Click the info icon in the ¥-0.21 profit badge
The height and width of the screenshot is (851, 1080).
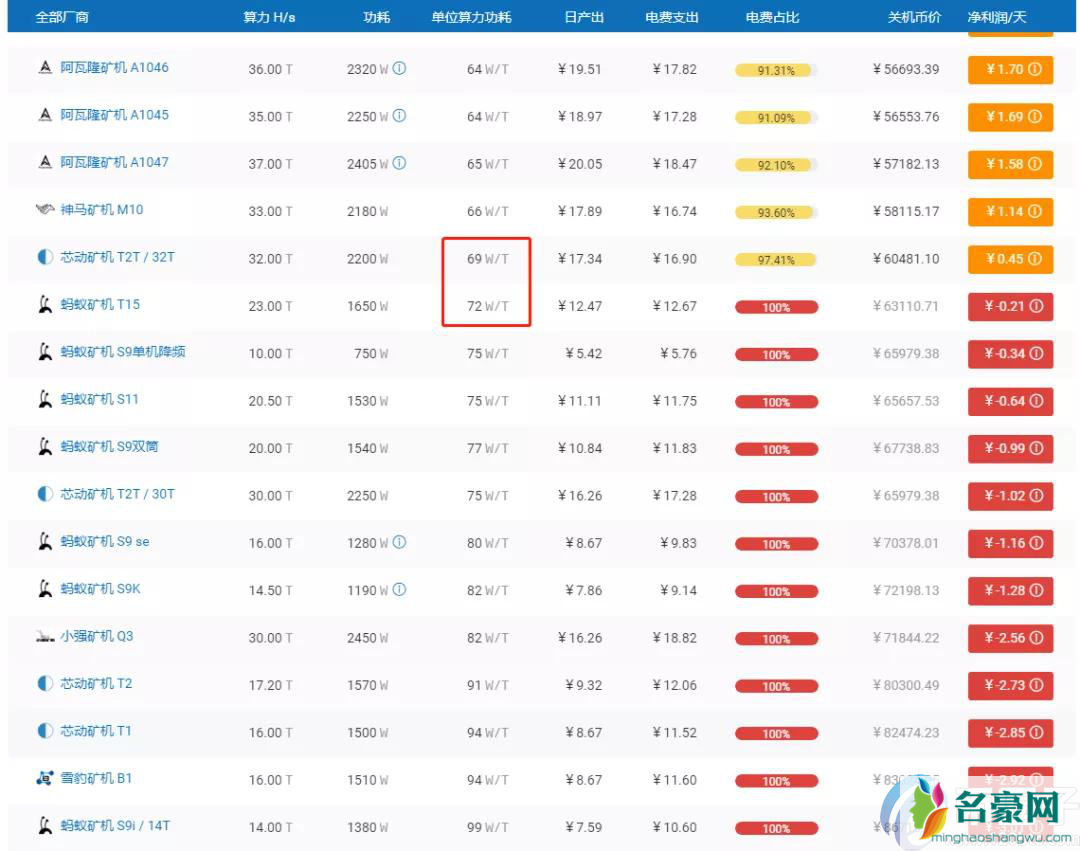click(1036, 306)
